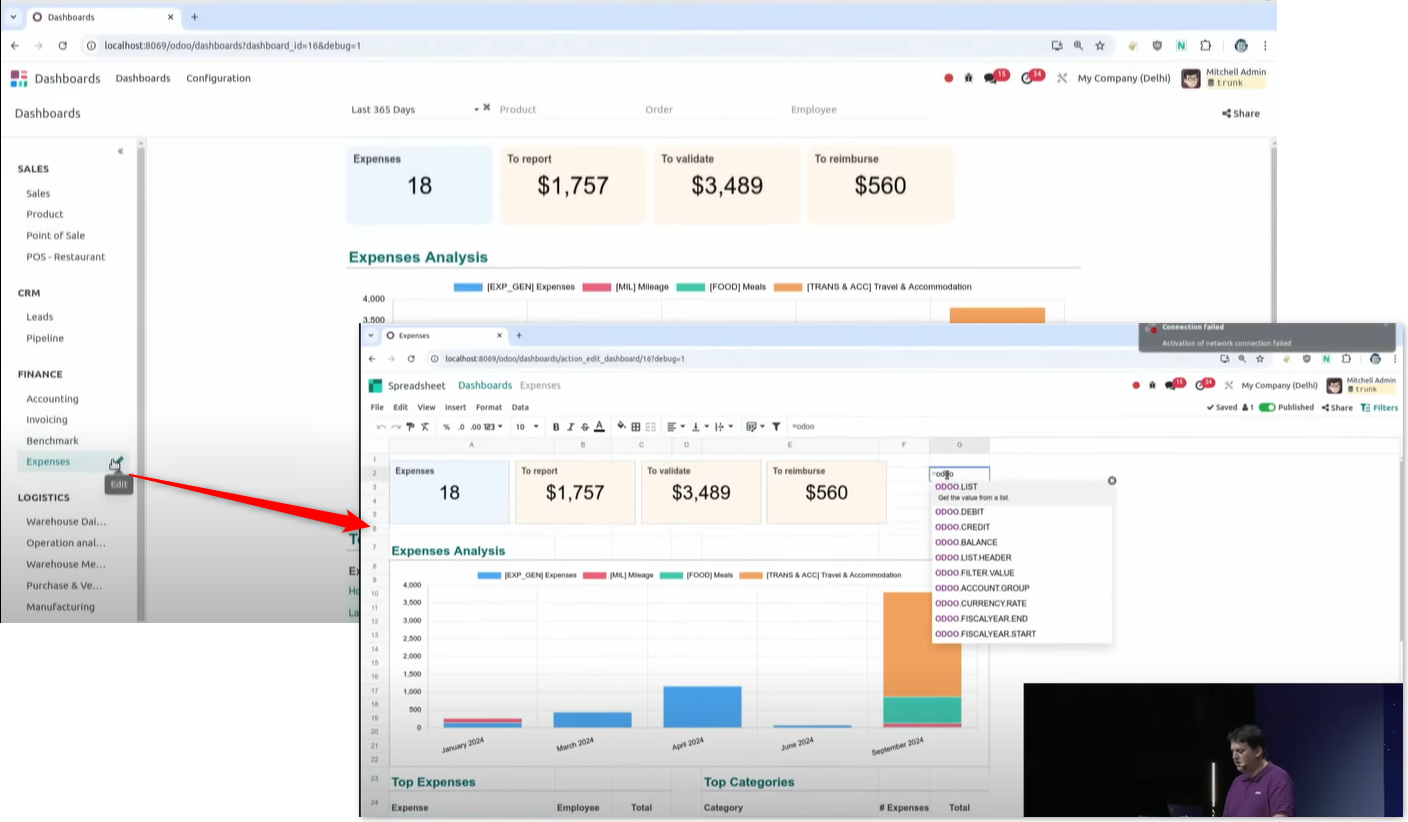Open the Data menu in Spreadsheet

(520, 408)
